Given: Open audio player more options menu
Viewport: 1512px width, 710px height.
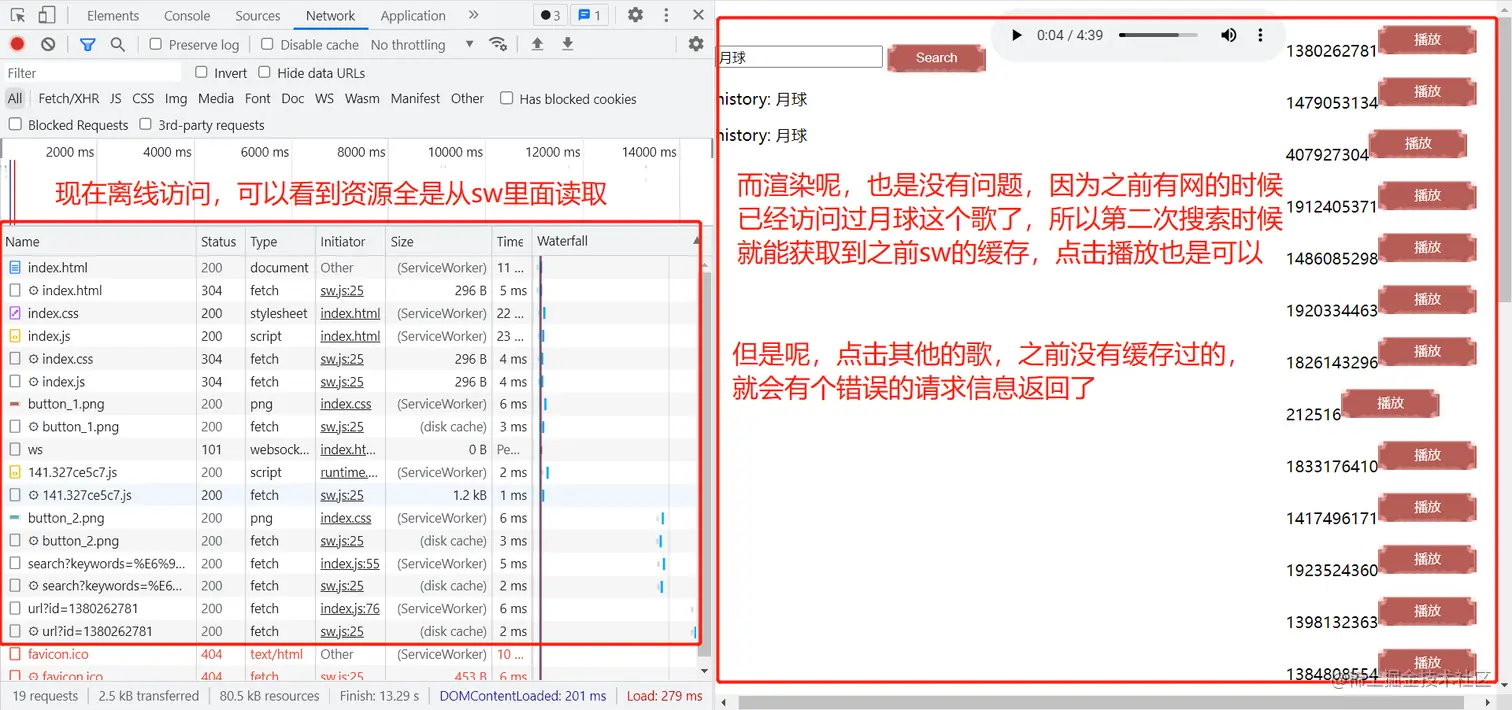Looking at the screenshot, I should [x=1260, y=35].
